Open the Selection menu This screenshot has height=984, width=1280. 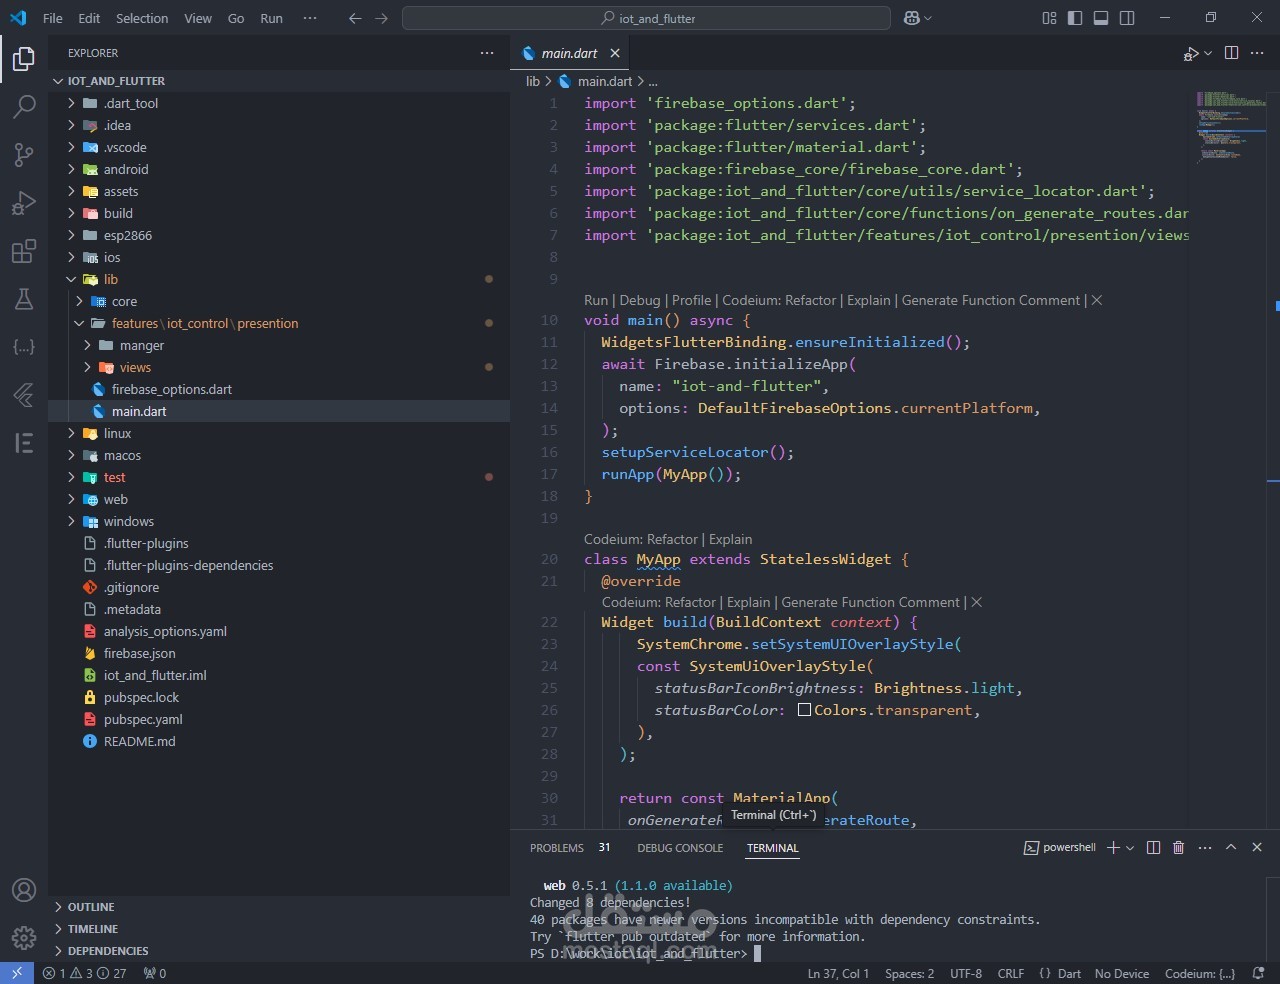point(142,18)
